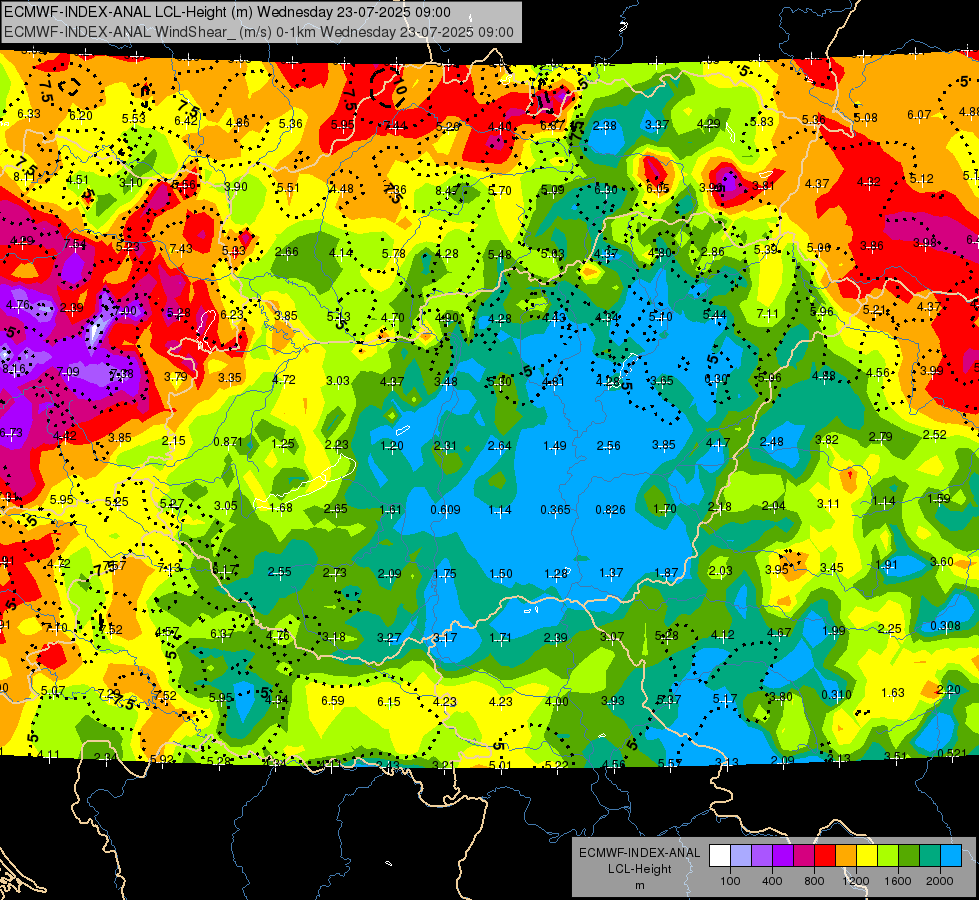Click the LCL-Height title line at the top

pos(227,12)
